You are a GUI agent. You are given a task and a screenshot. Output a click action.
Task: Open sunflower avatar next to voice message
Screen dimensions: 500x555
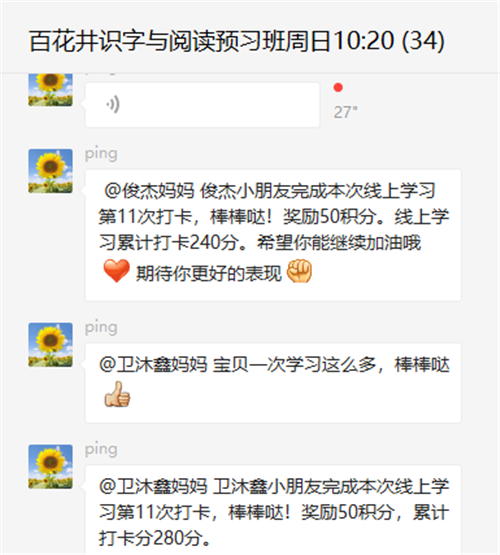click(x=50, y=90)
